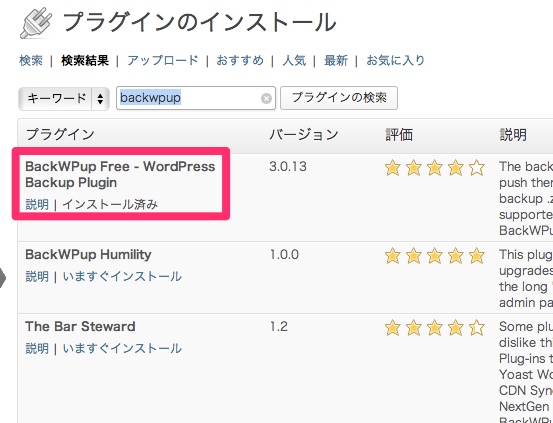
Task: Open the 検索 tab
Action: pyautogui.click(x=31, y=60)
